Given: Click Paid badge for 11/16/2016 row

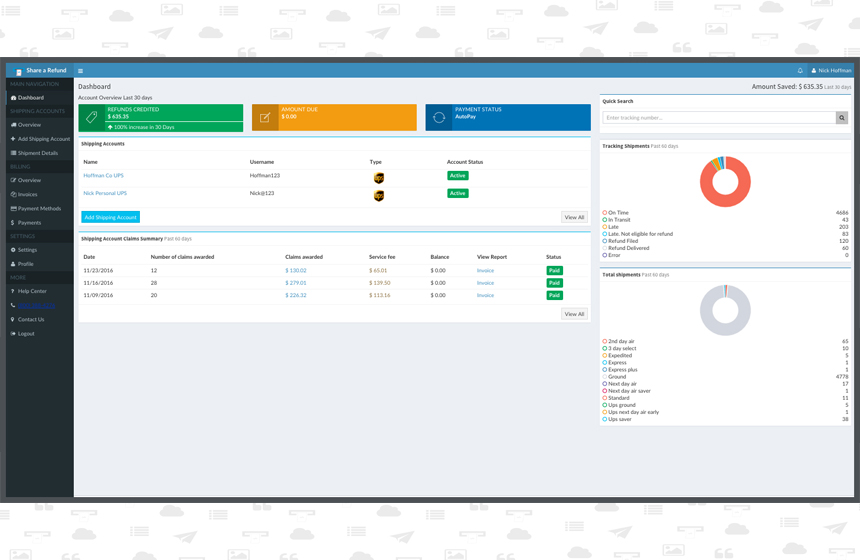Looking at the screenshot, I should 555,284.
